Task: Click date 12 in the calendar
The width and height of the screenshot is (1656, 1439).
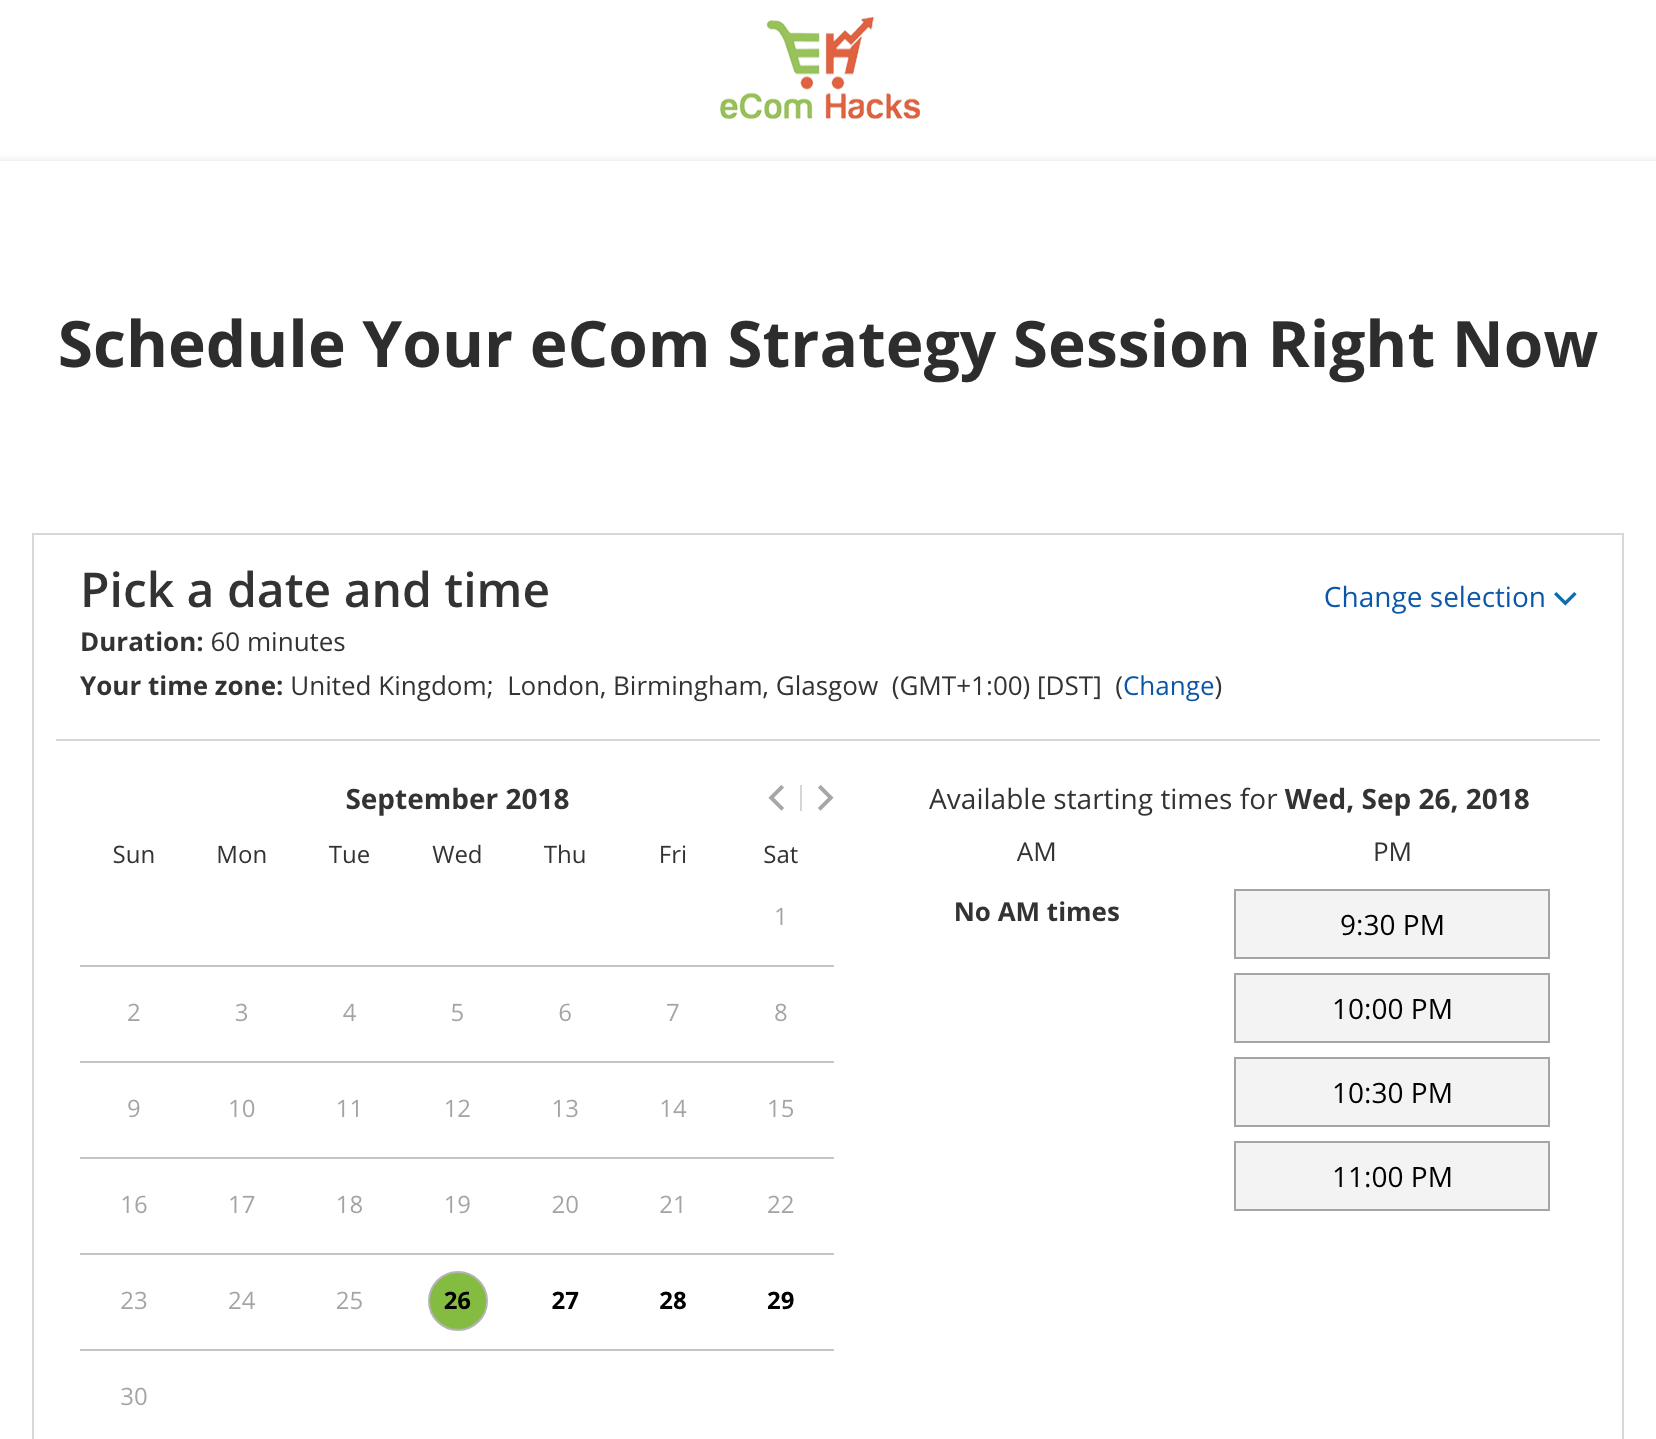Action: 457,1109
